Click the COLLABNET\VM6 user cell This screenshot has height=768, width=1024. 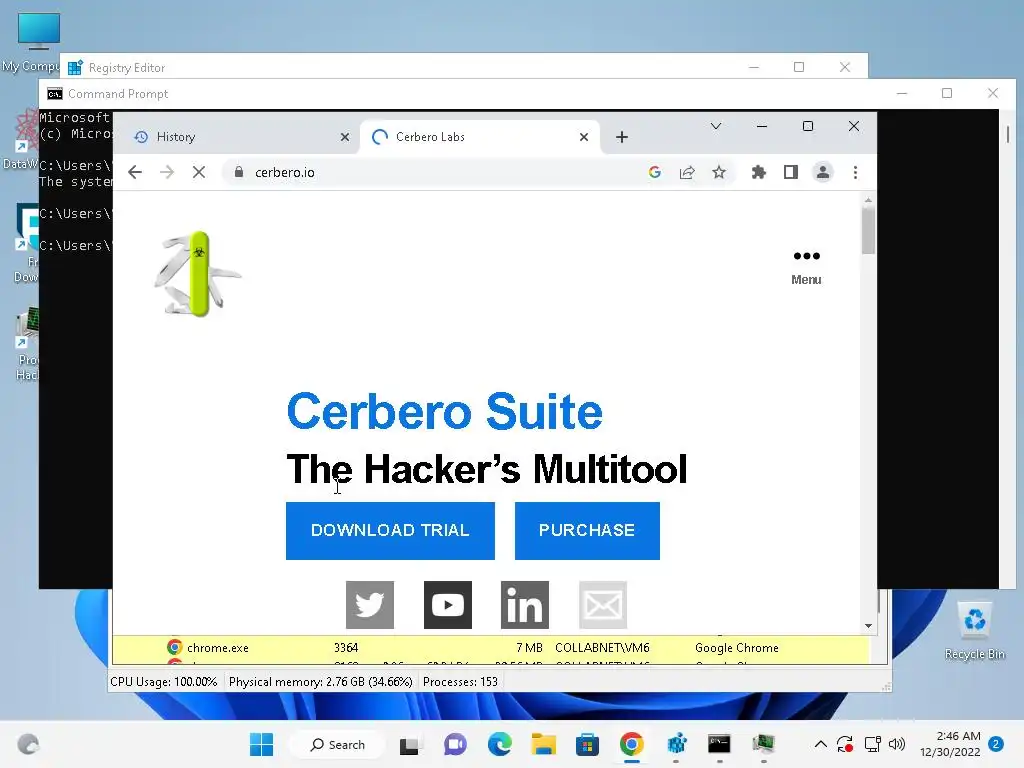602,648
